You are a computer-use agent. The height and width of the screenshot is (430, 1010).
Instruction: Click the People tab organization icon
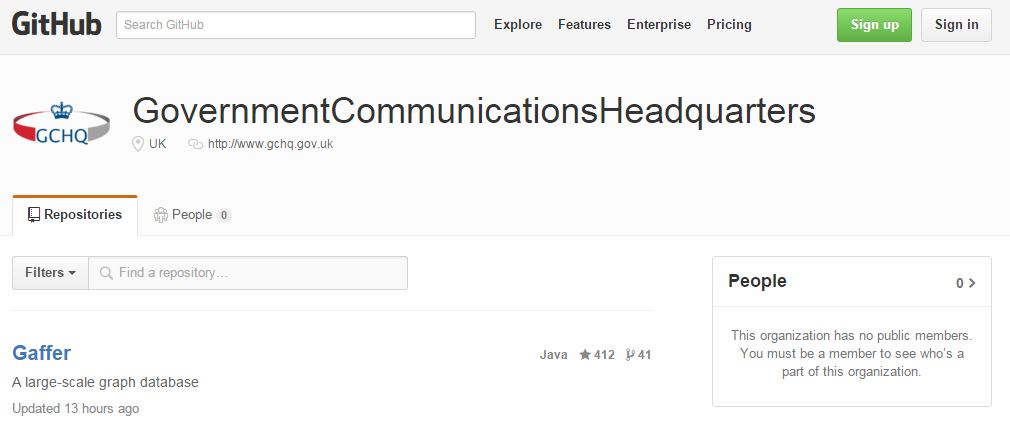point(160,215)
